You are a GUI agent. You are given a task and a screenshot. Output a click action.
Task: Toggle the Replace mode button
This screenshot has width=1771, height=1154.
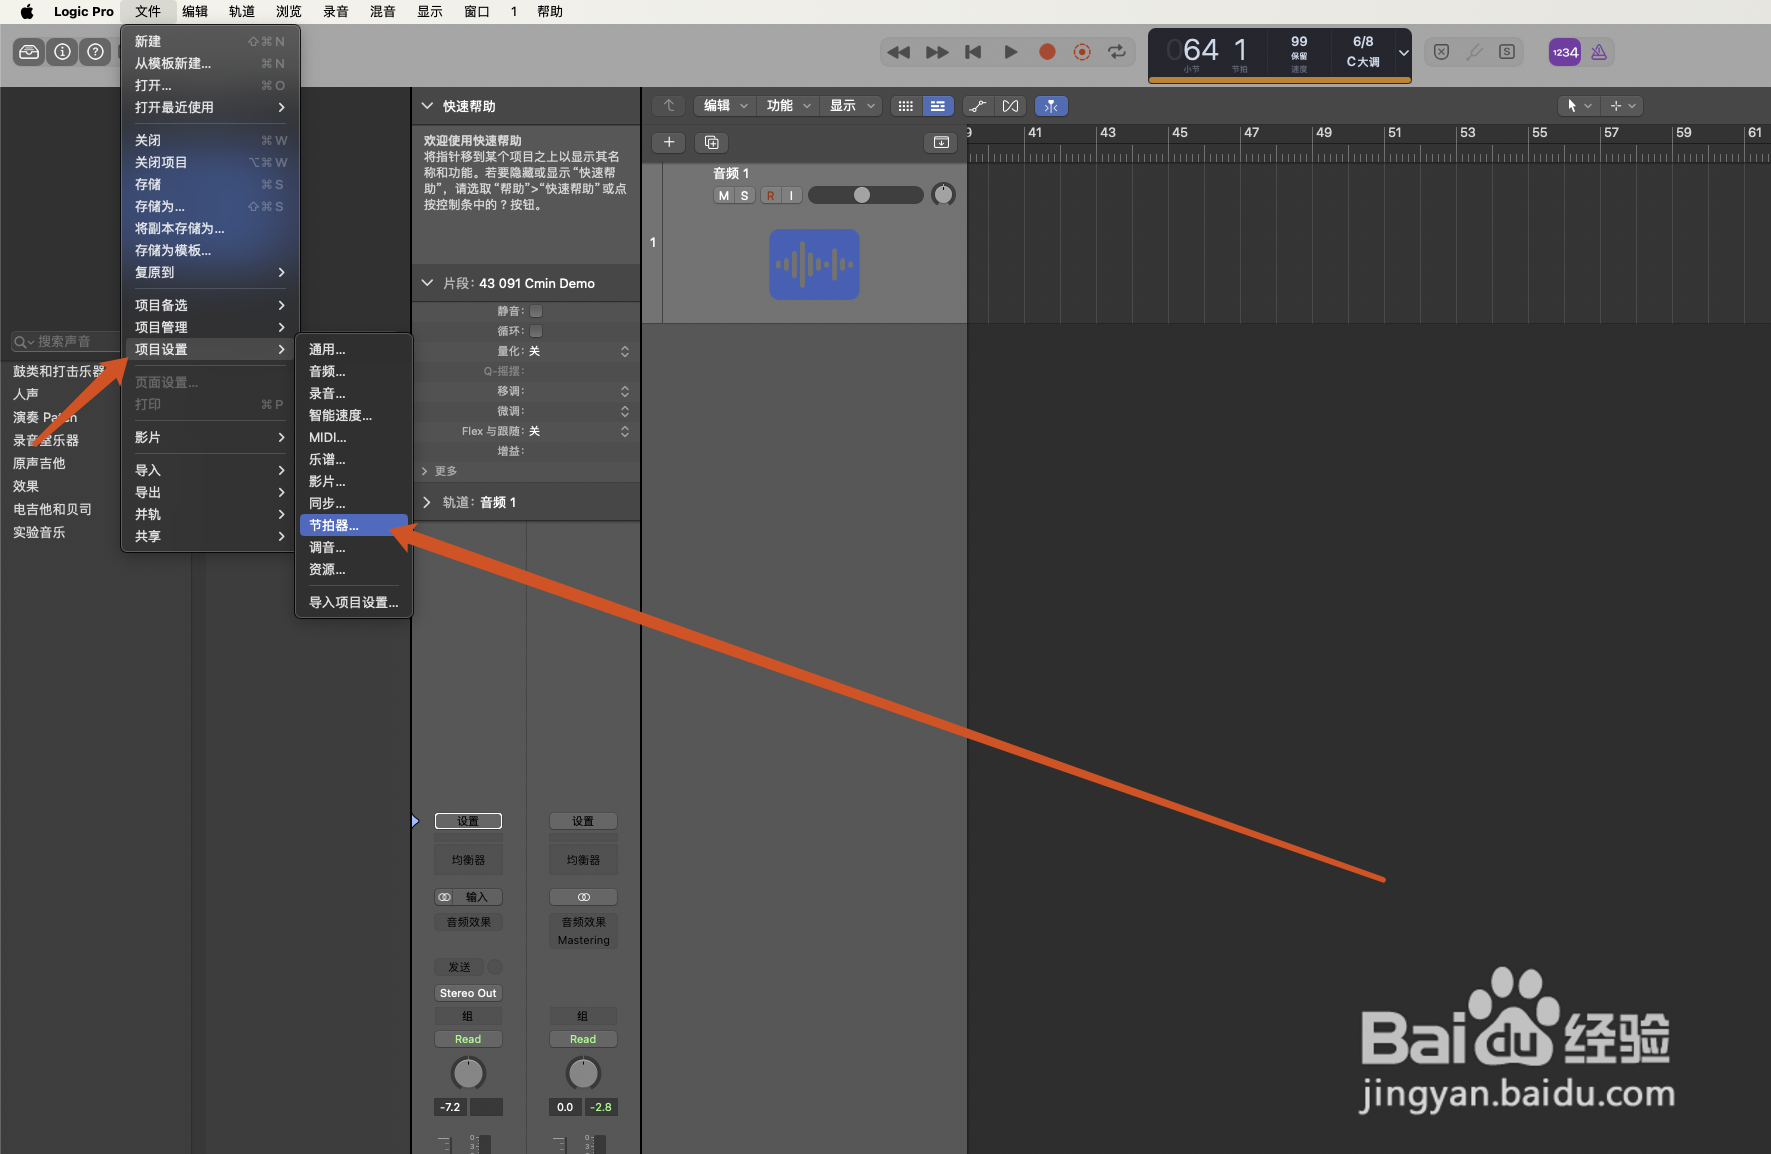[x=1441, y=52]
